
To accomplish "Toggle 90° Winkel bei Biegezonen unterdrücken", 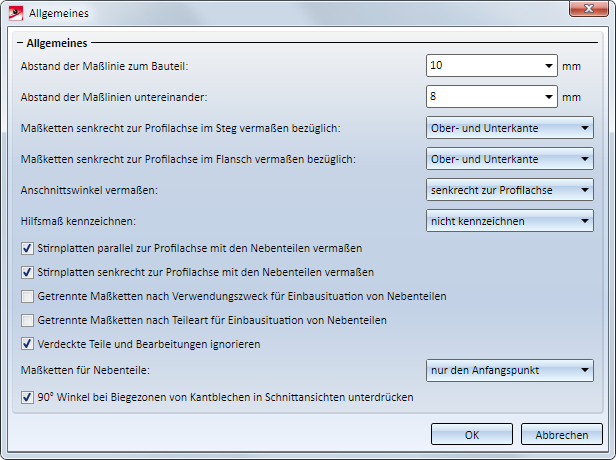I will (27, 397).
